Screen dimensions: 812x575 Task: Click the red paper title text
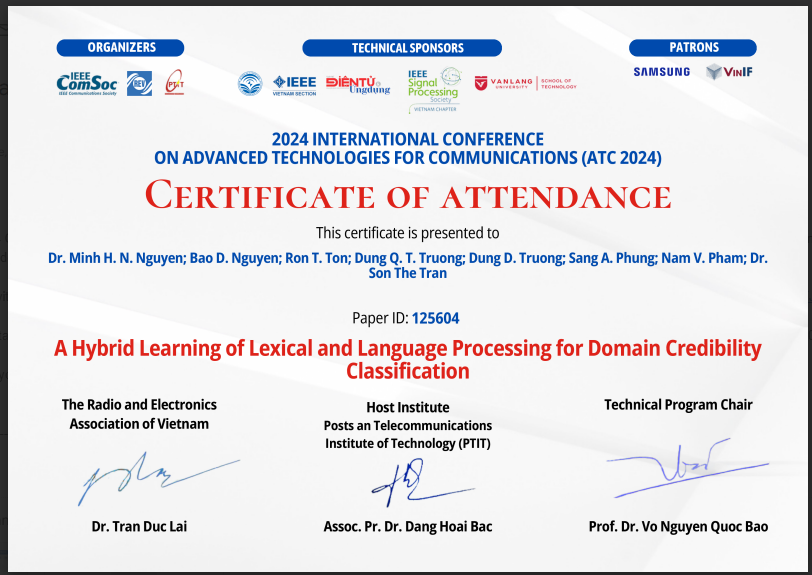[x=407, y=359]
